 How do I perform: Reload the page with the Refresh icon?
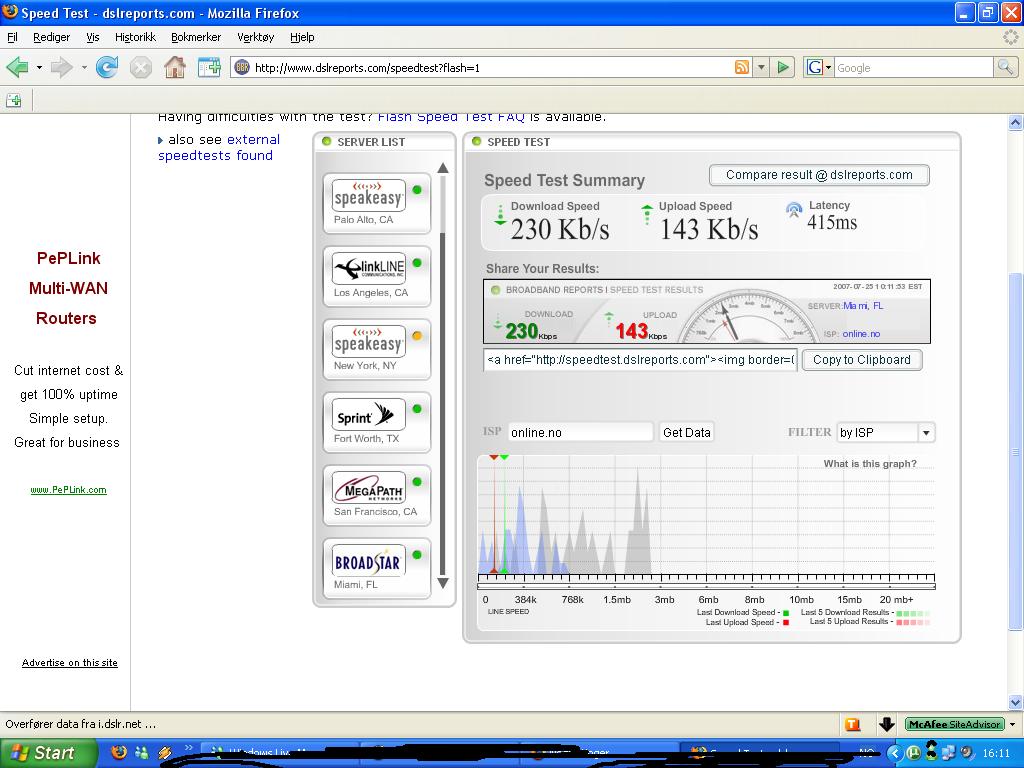[106, 67]
